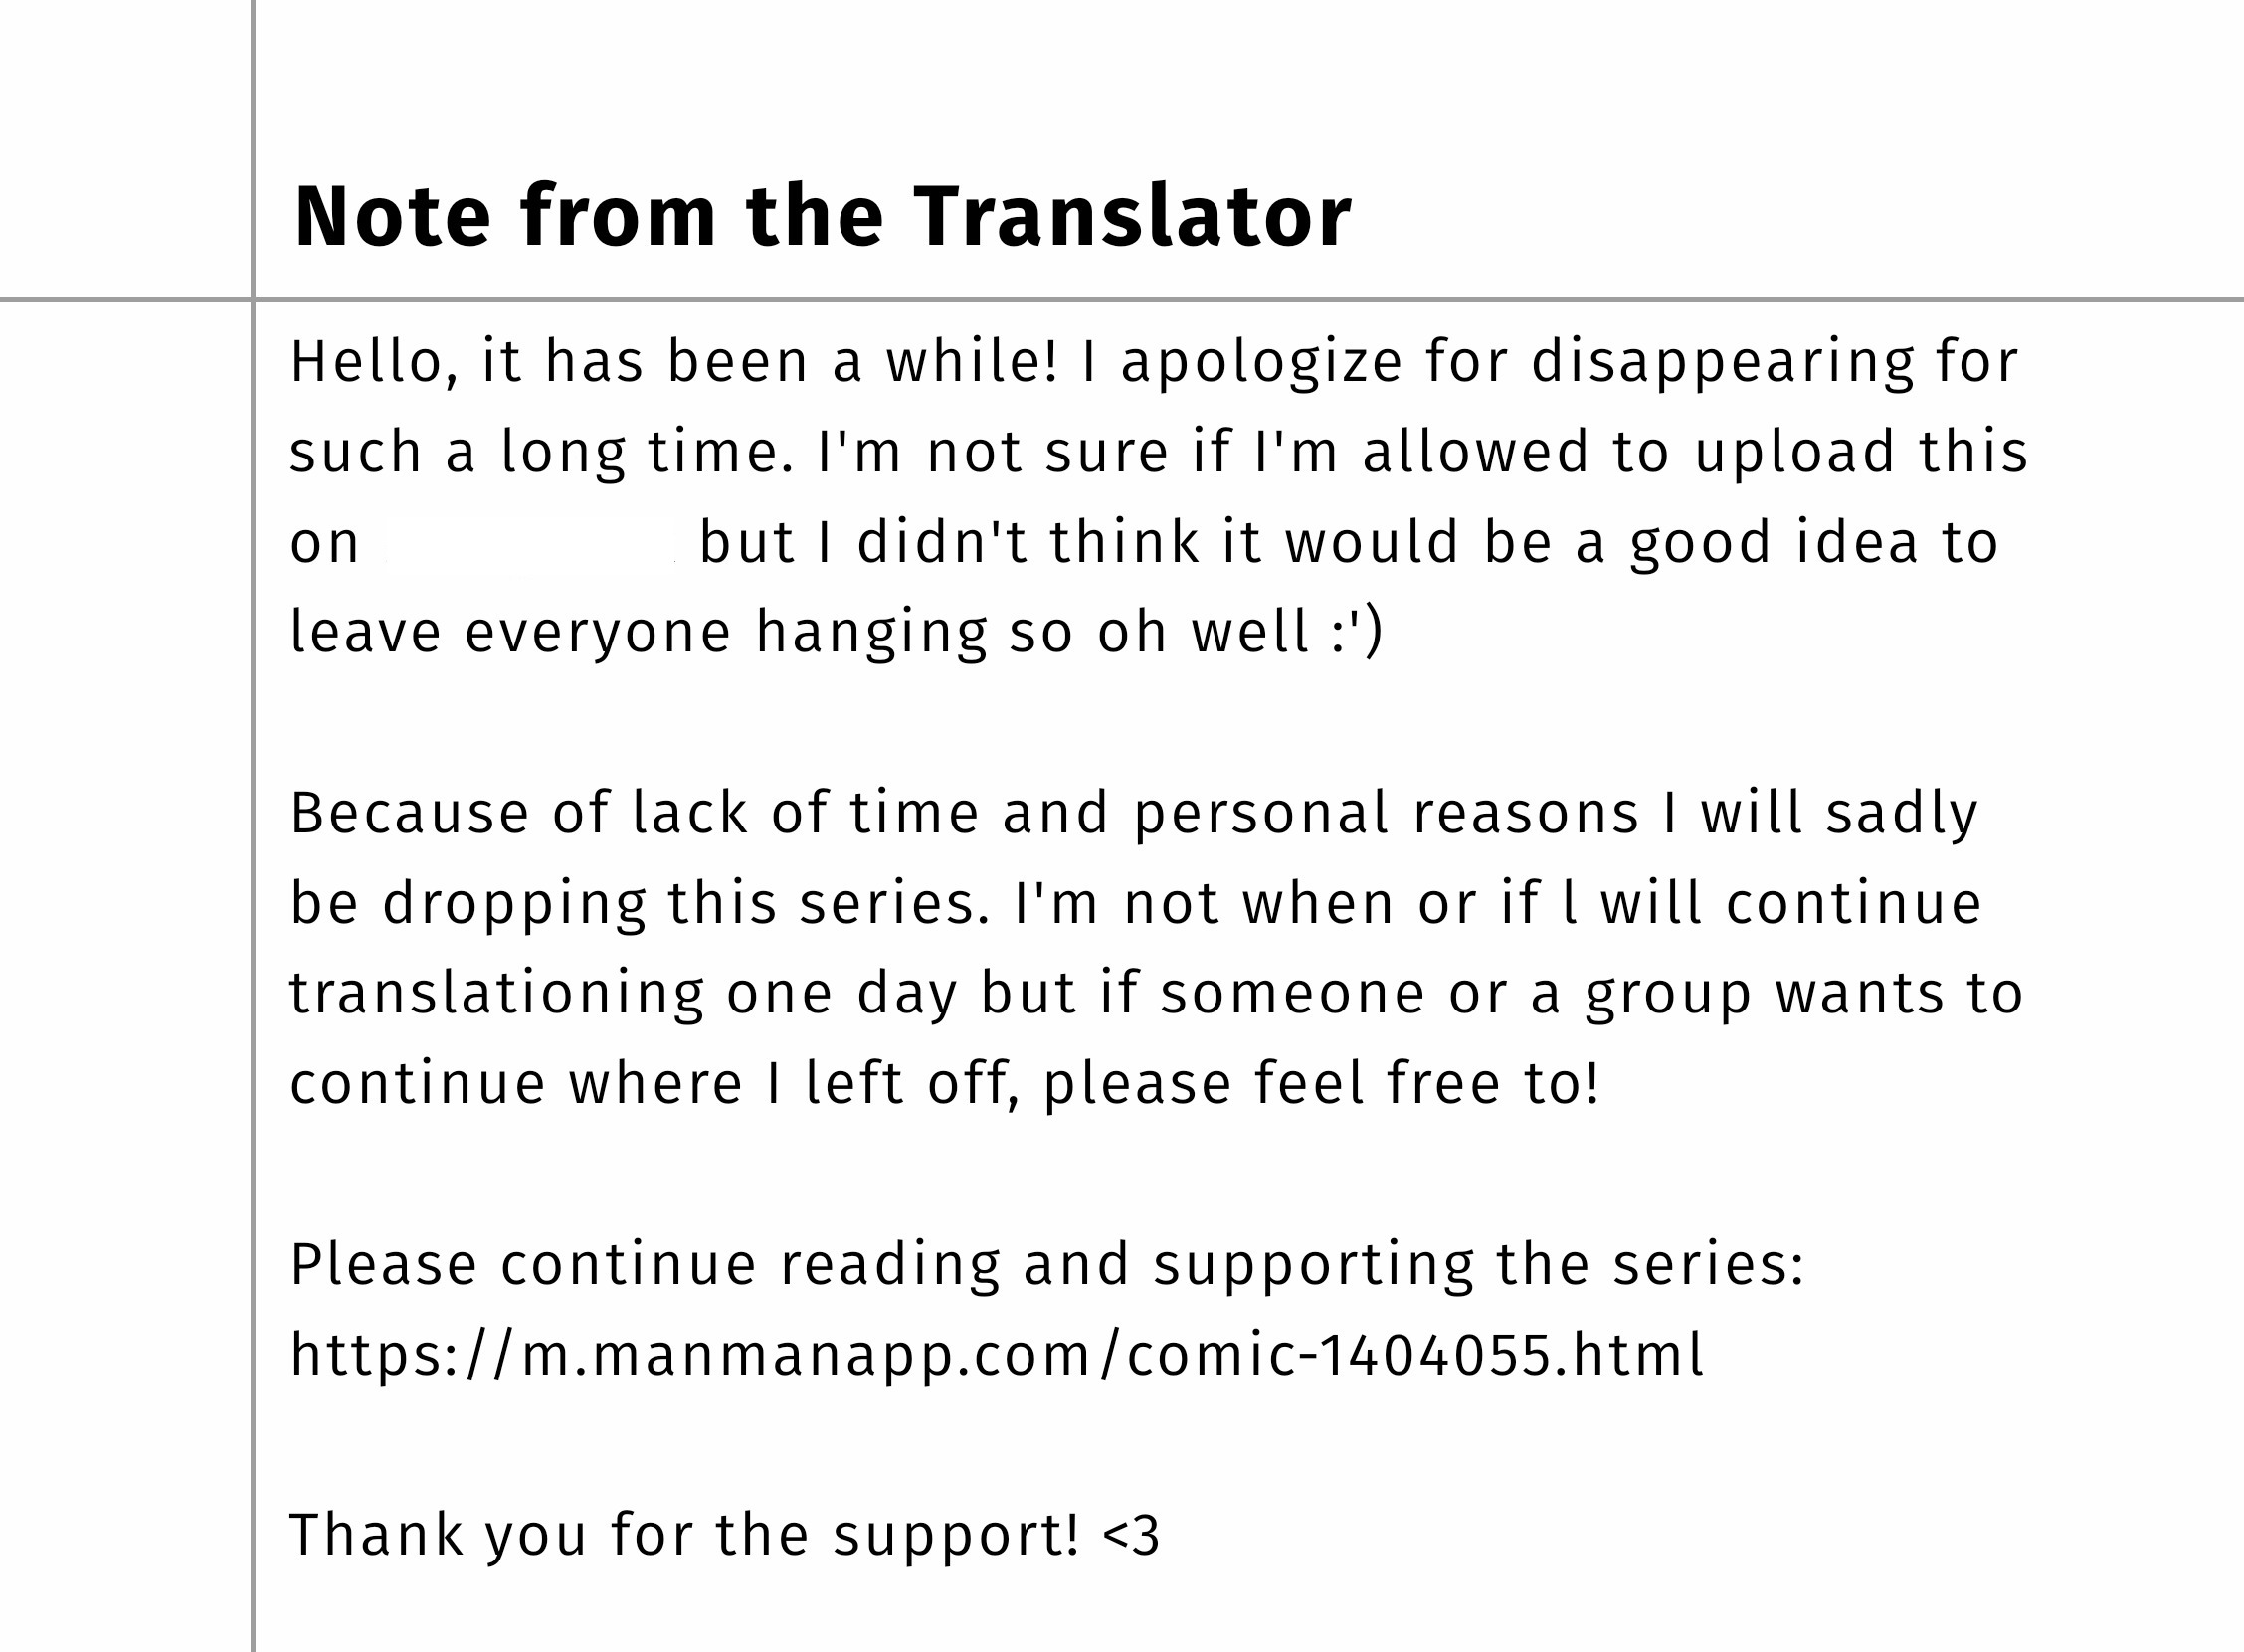Click the "Thank you for the support!" line
The height and width of the screenshot is (1652, 2244).
coord(684,1535)
